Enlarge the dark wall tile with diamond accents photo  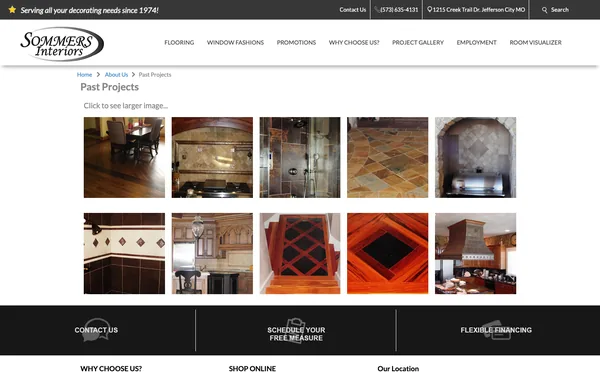[x=124, y=253]
